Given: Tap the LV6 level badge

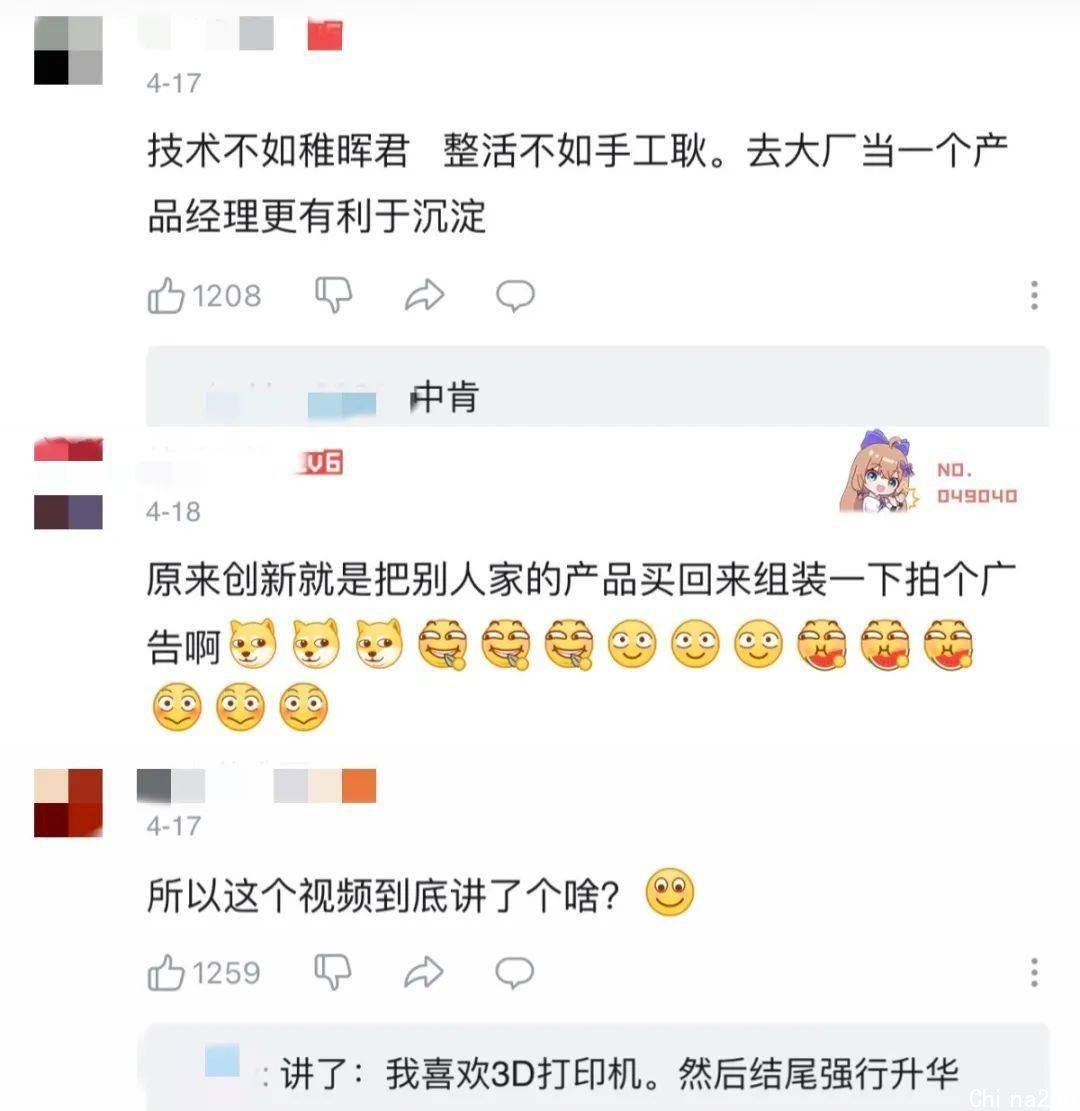Looking at the screenshot, I should pyautogui.click(x=322, y=462).
